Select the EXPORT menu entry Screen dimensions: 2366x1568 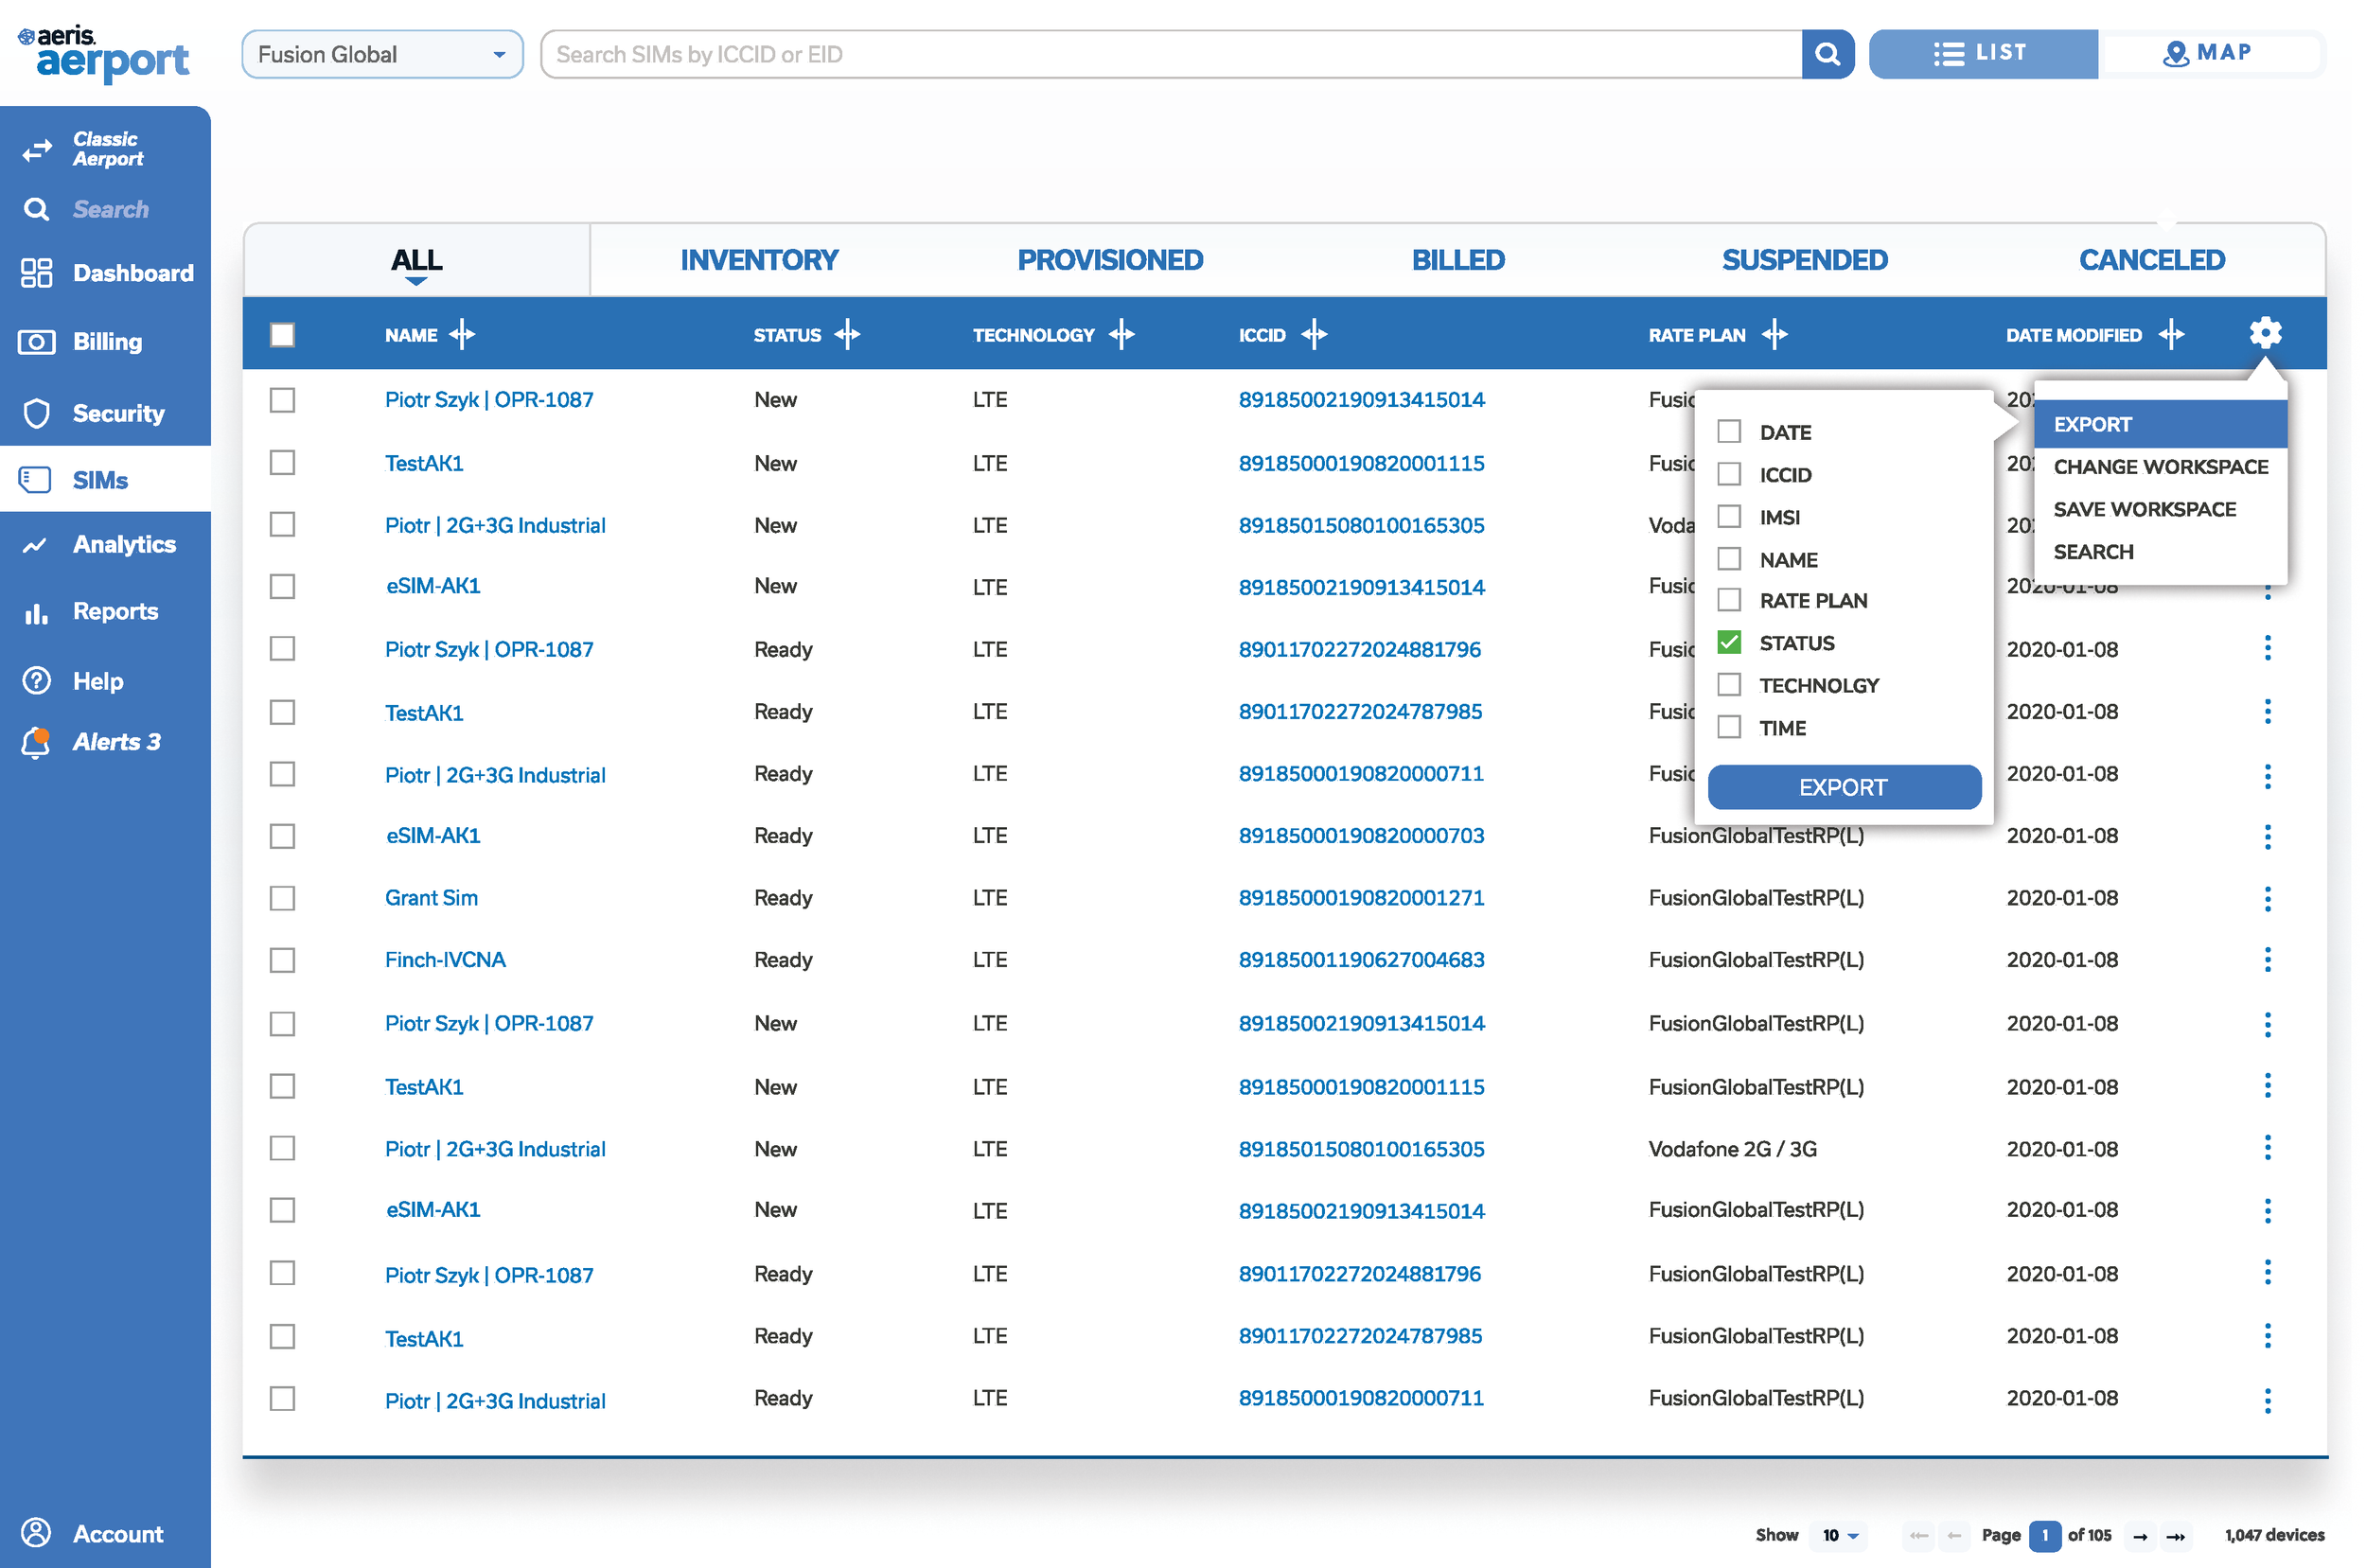tap(2159, 424)
